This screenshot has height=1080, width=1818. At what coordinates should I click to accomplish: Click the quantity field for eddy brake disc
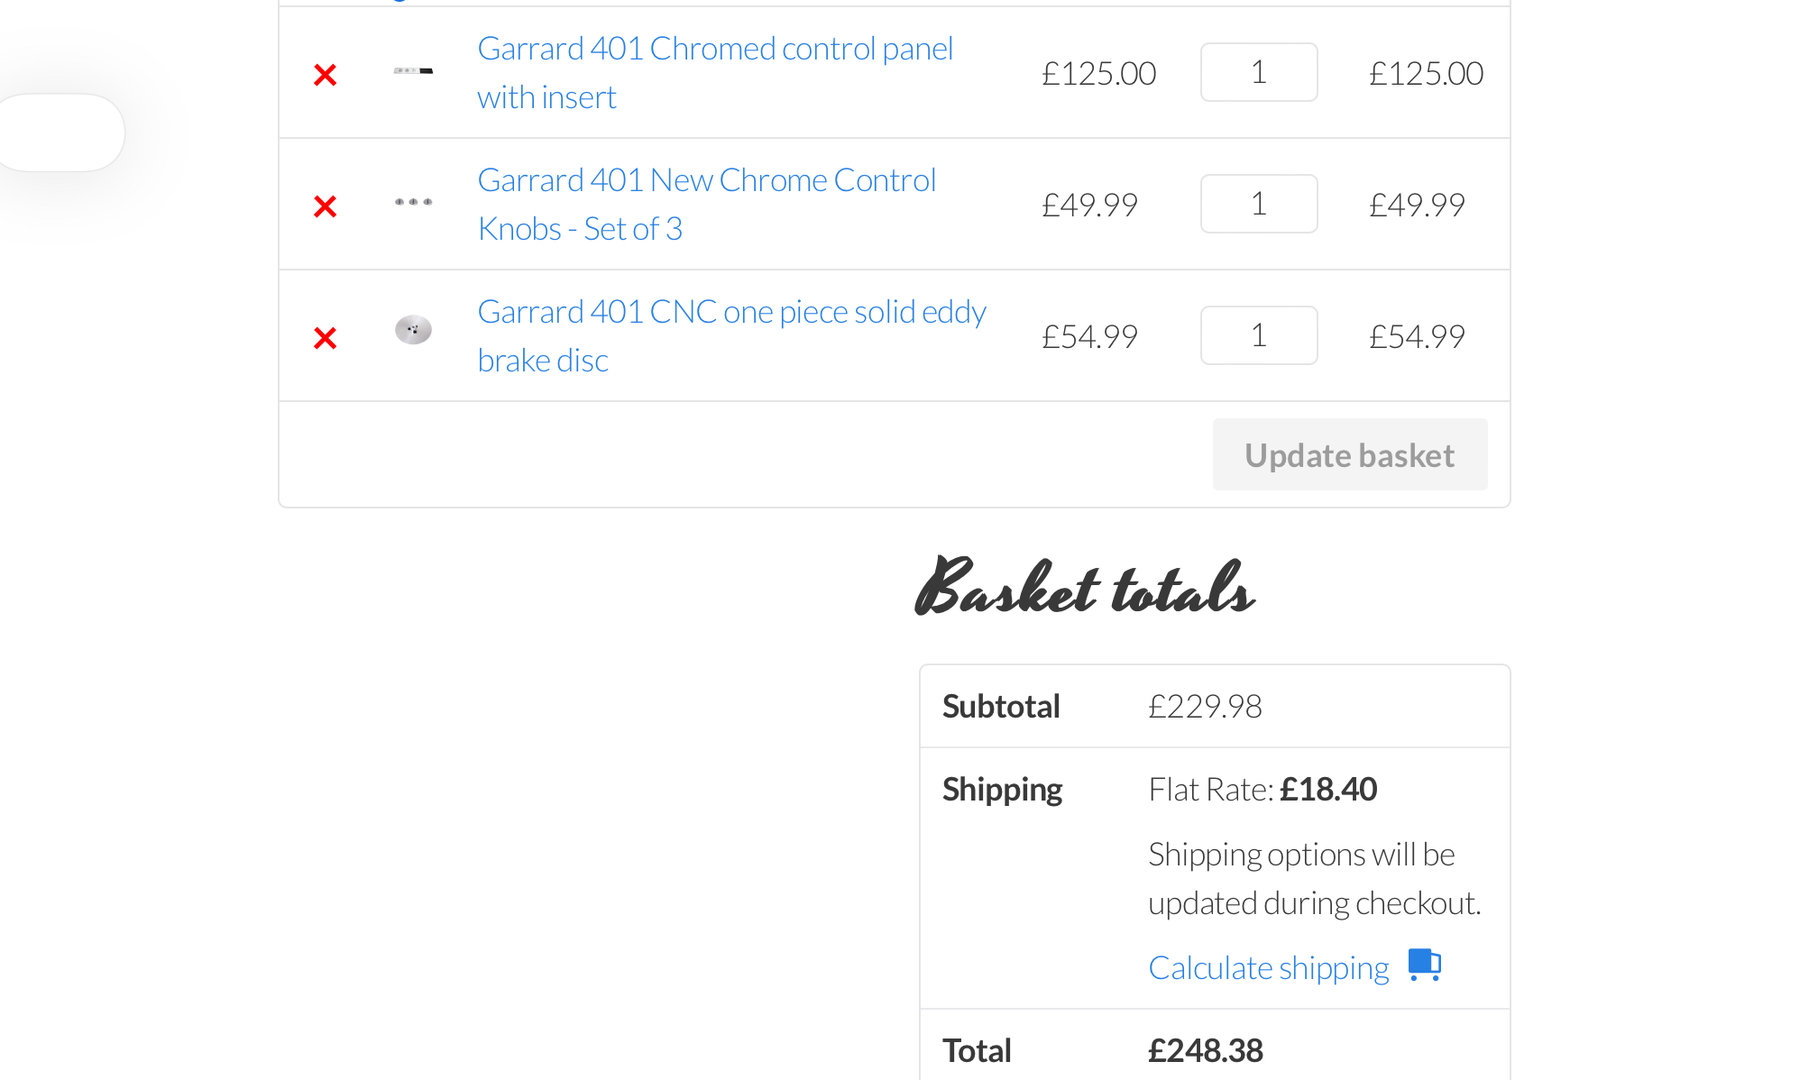[1258, 335]
